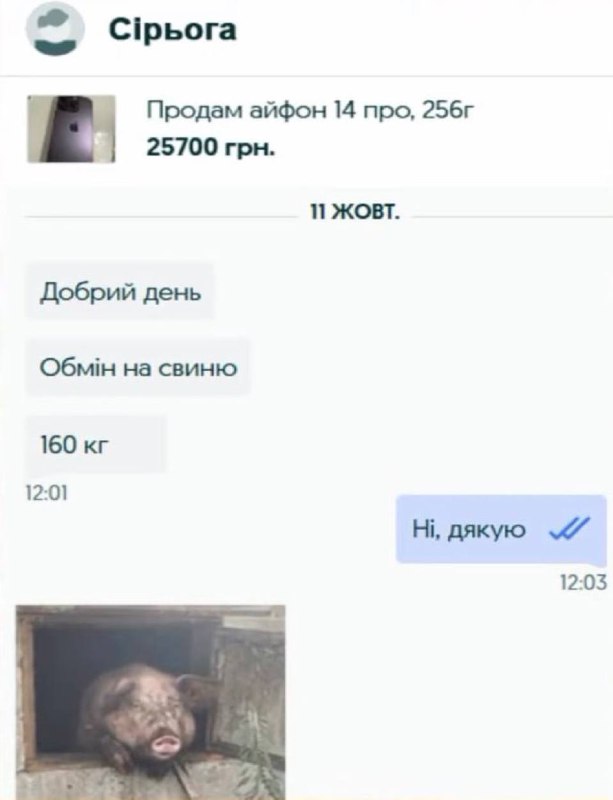
Task: Click the Сірьога contact name
Action: point(173,30)
